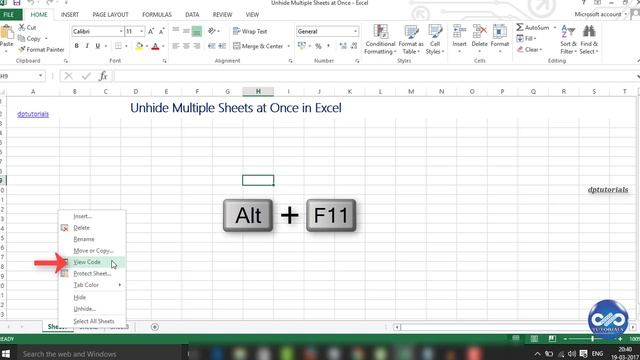Click the Delete cells button
The image size is (640, 360).
click(479, 39)
